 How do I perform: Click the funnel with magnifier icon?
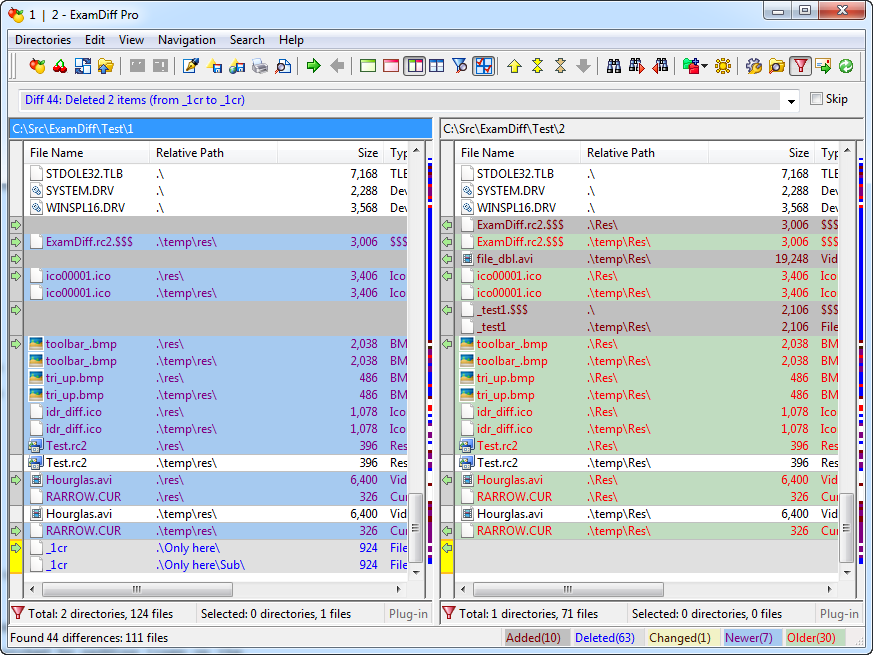tap(460, 66)
